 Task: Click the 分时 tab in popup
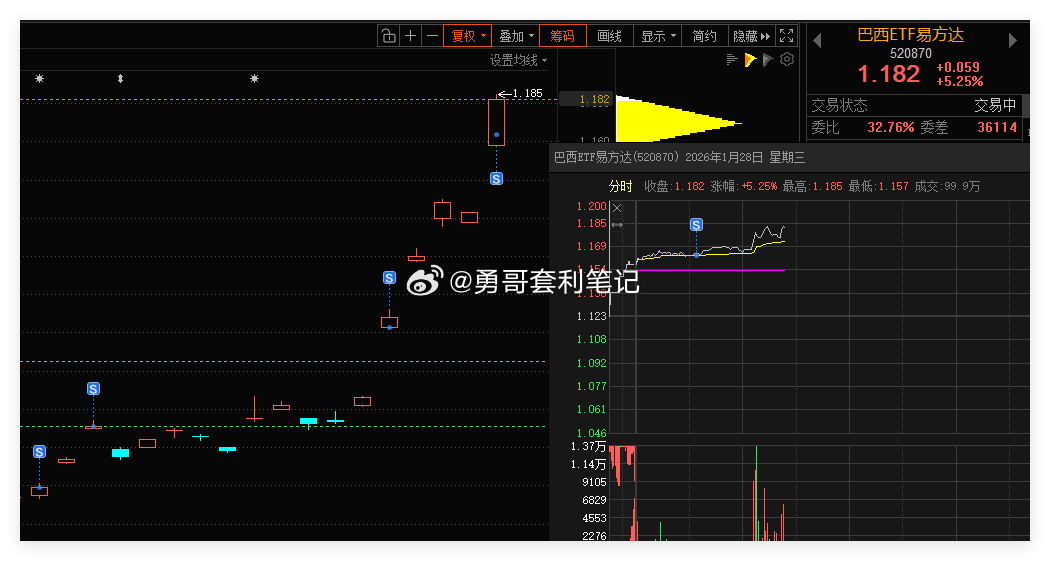(x=620, y=186)
